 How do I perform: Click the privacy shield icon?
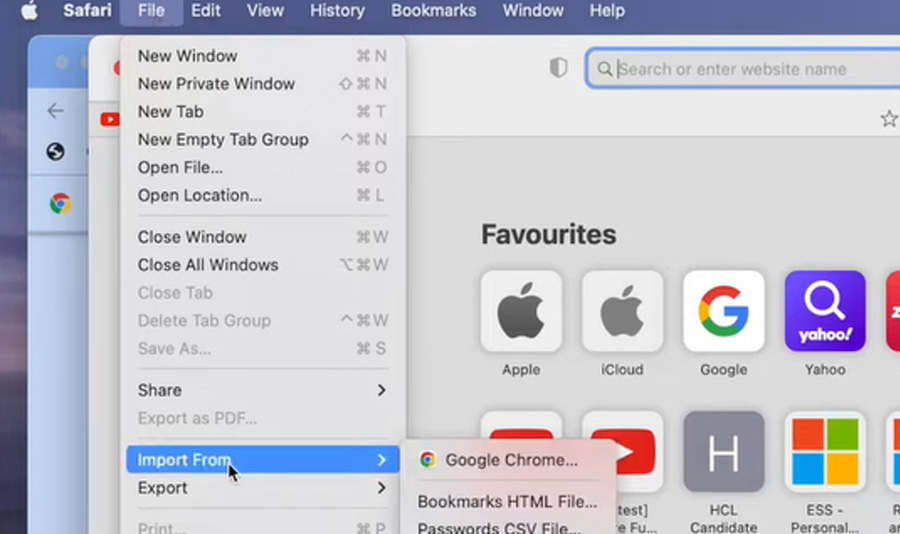[x=558, y=68]
